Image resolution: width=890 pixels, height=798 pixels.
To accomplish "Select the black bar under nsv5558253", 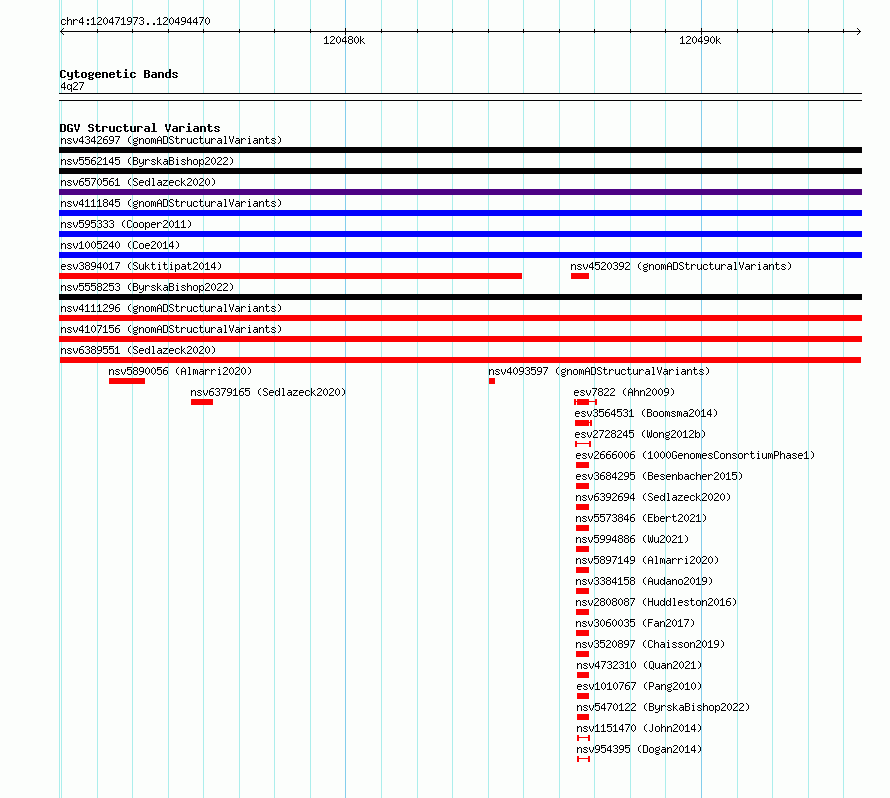I will 460,297.
